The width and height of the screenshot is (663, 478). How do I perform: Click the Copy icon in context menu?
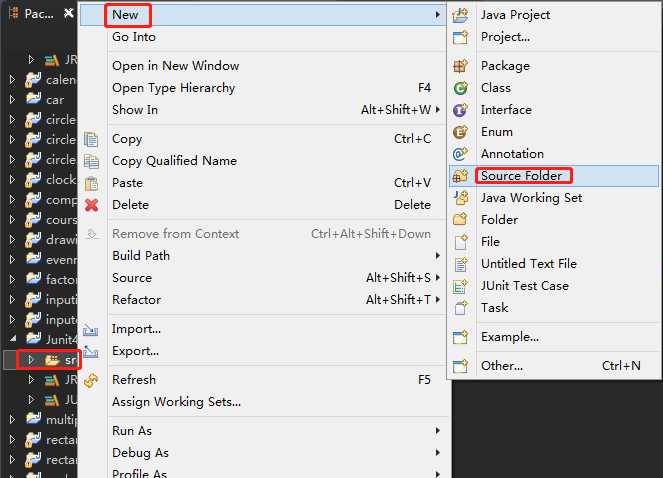tap(91, 139)
